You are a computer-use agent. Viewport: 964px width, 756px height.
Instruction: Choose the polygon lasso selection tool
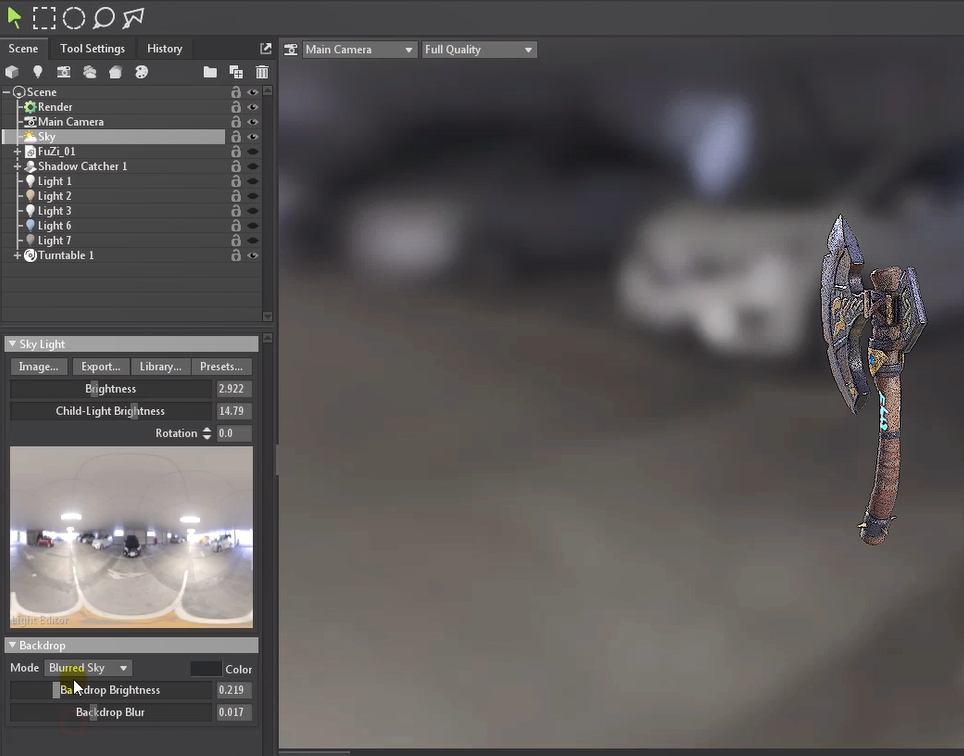pyautogui.click(x=133, y=17)
